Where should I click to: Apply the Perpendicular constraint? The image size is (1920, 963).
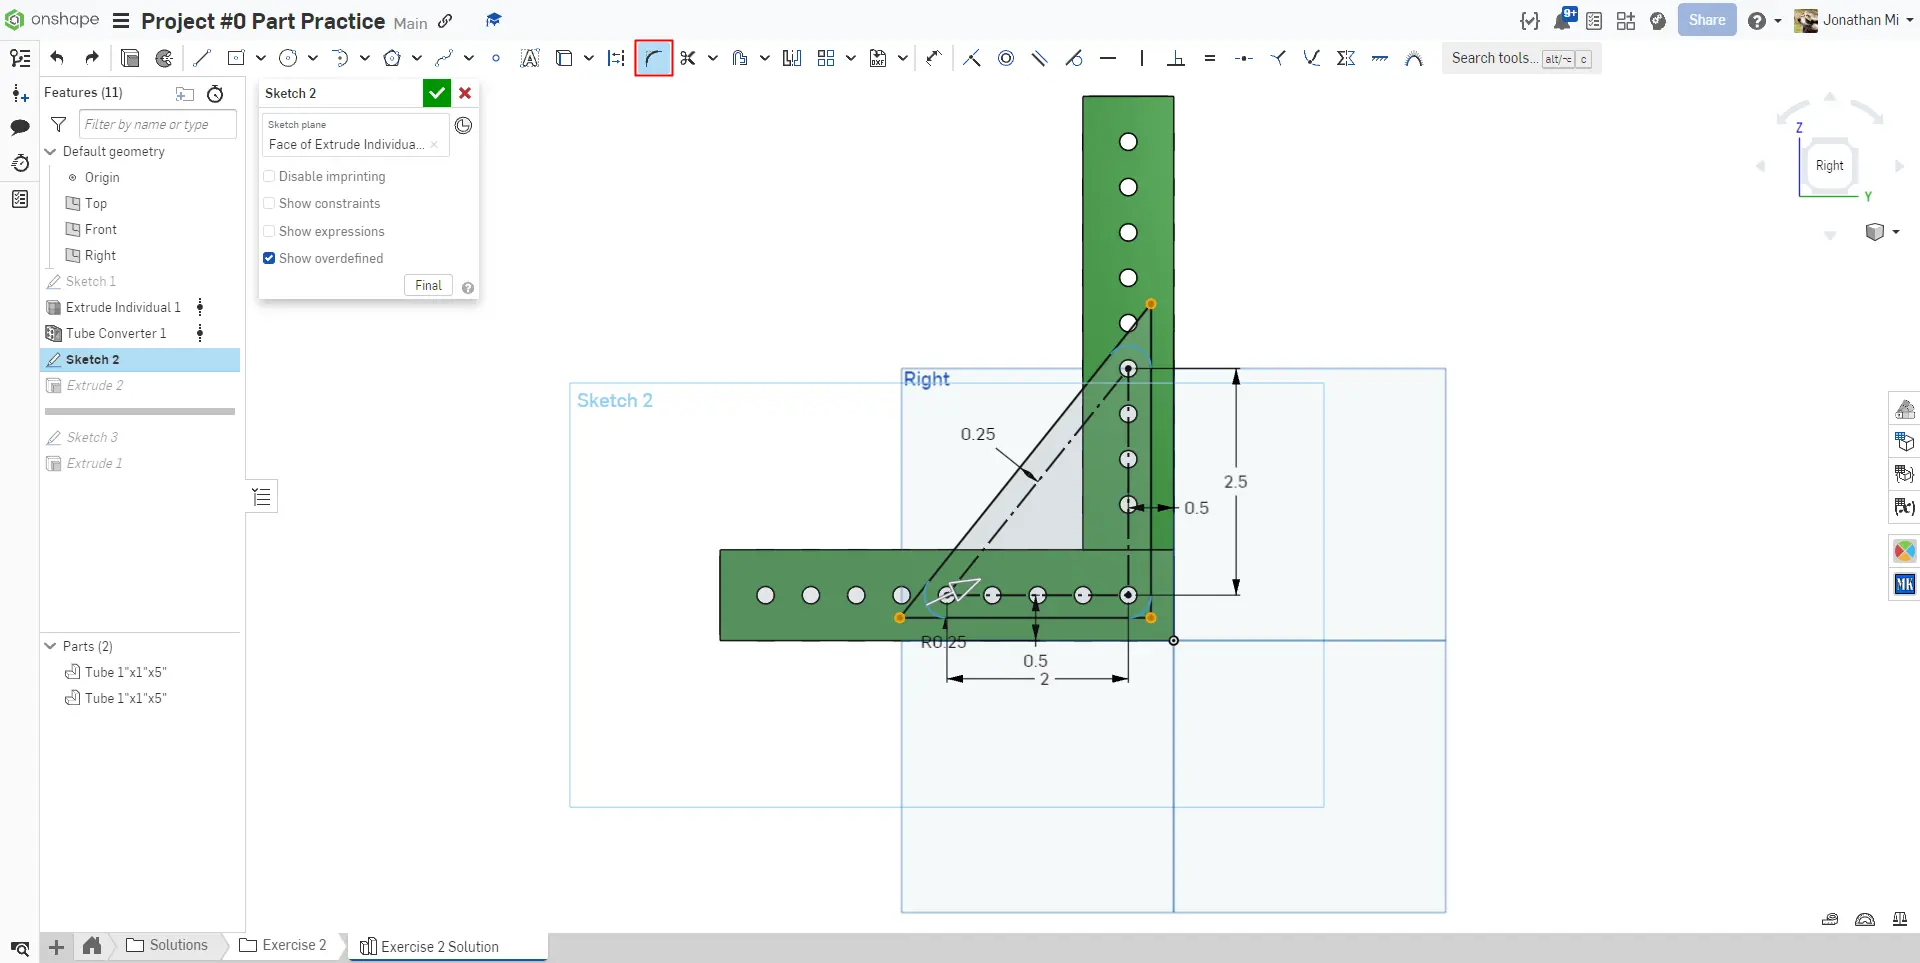pos(1176,58)
